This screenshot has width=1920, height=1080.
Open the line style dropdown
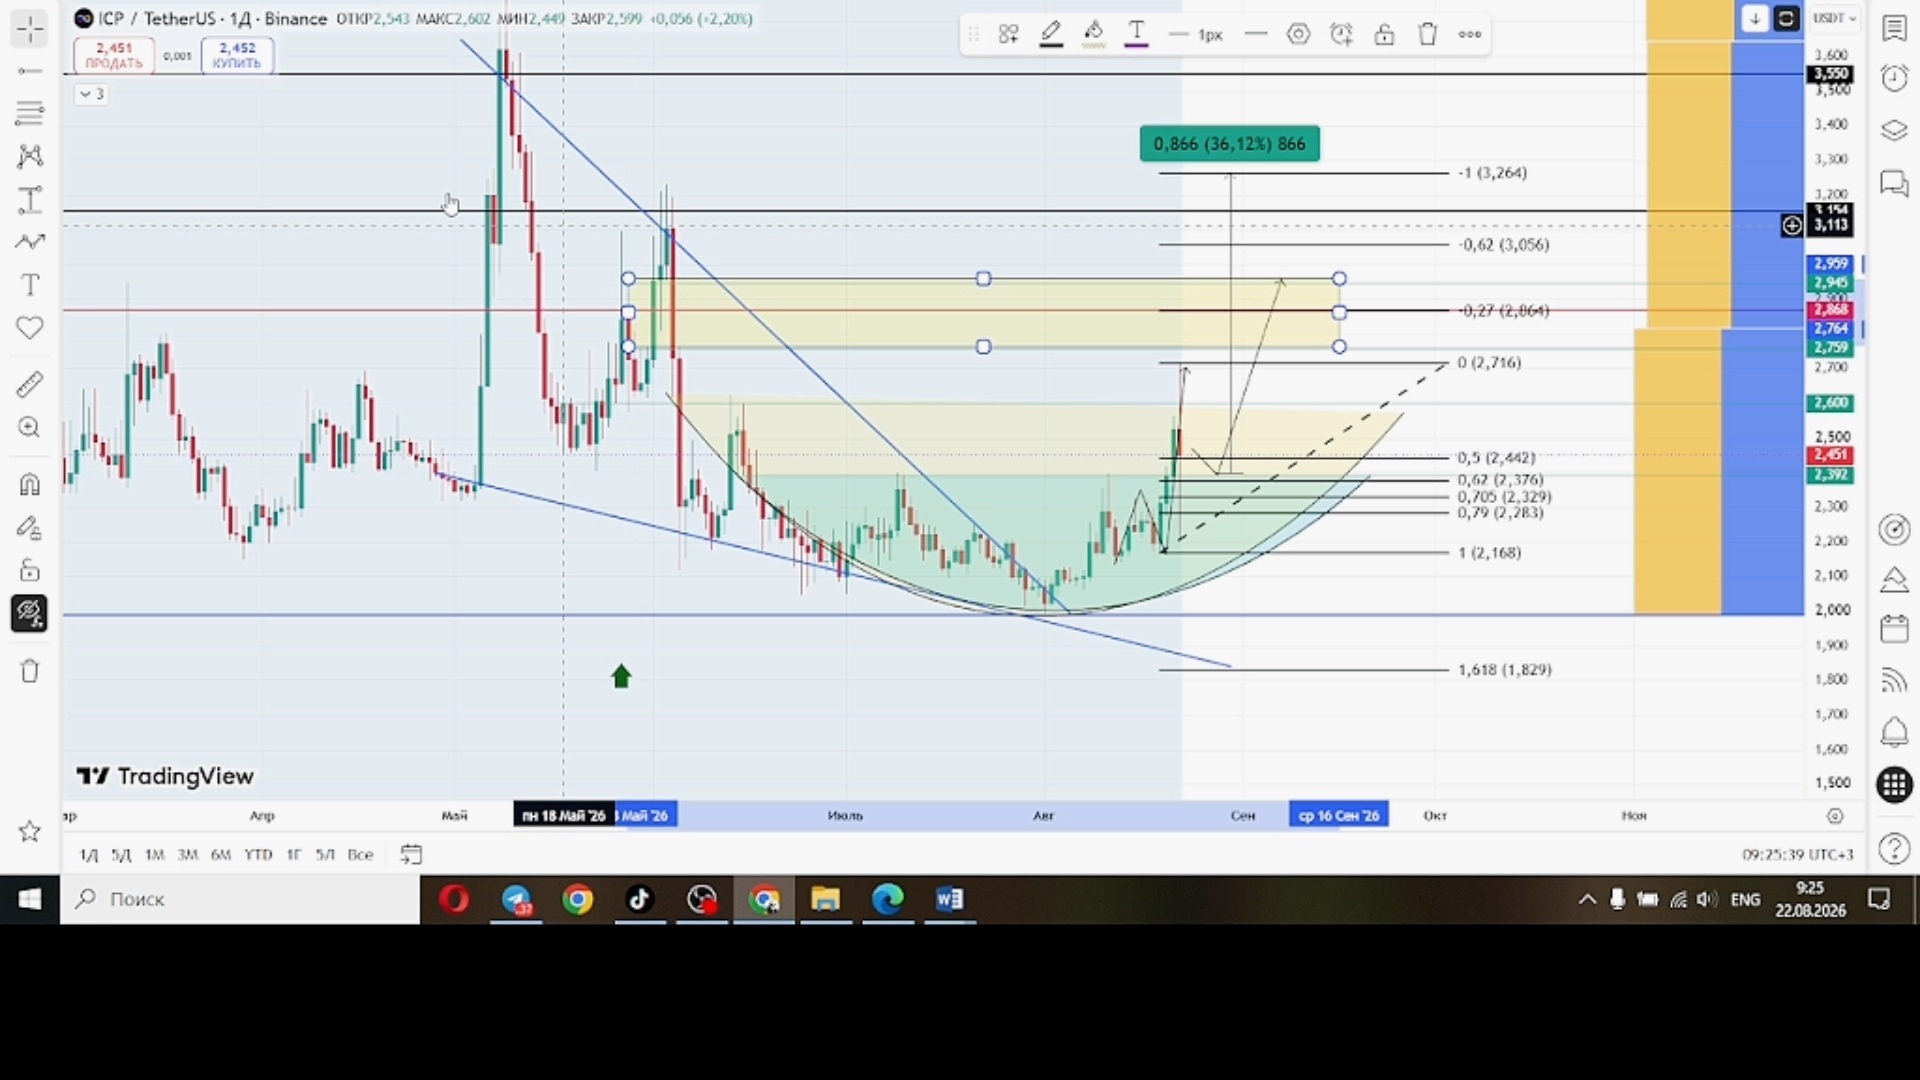click(x=1256, y=34)
